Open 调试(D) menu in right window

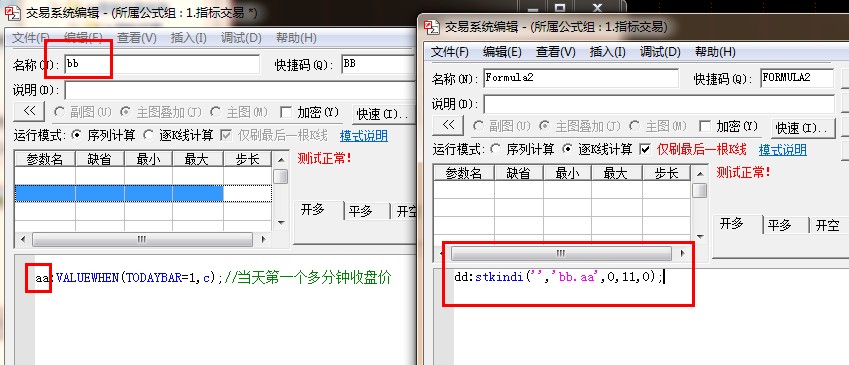coord(660,52)
